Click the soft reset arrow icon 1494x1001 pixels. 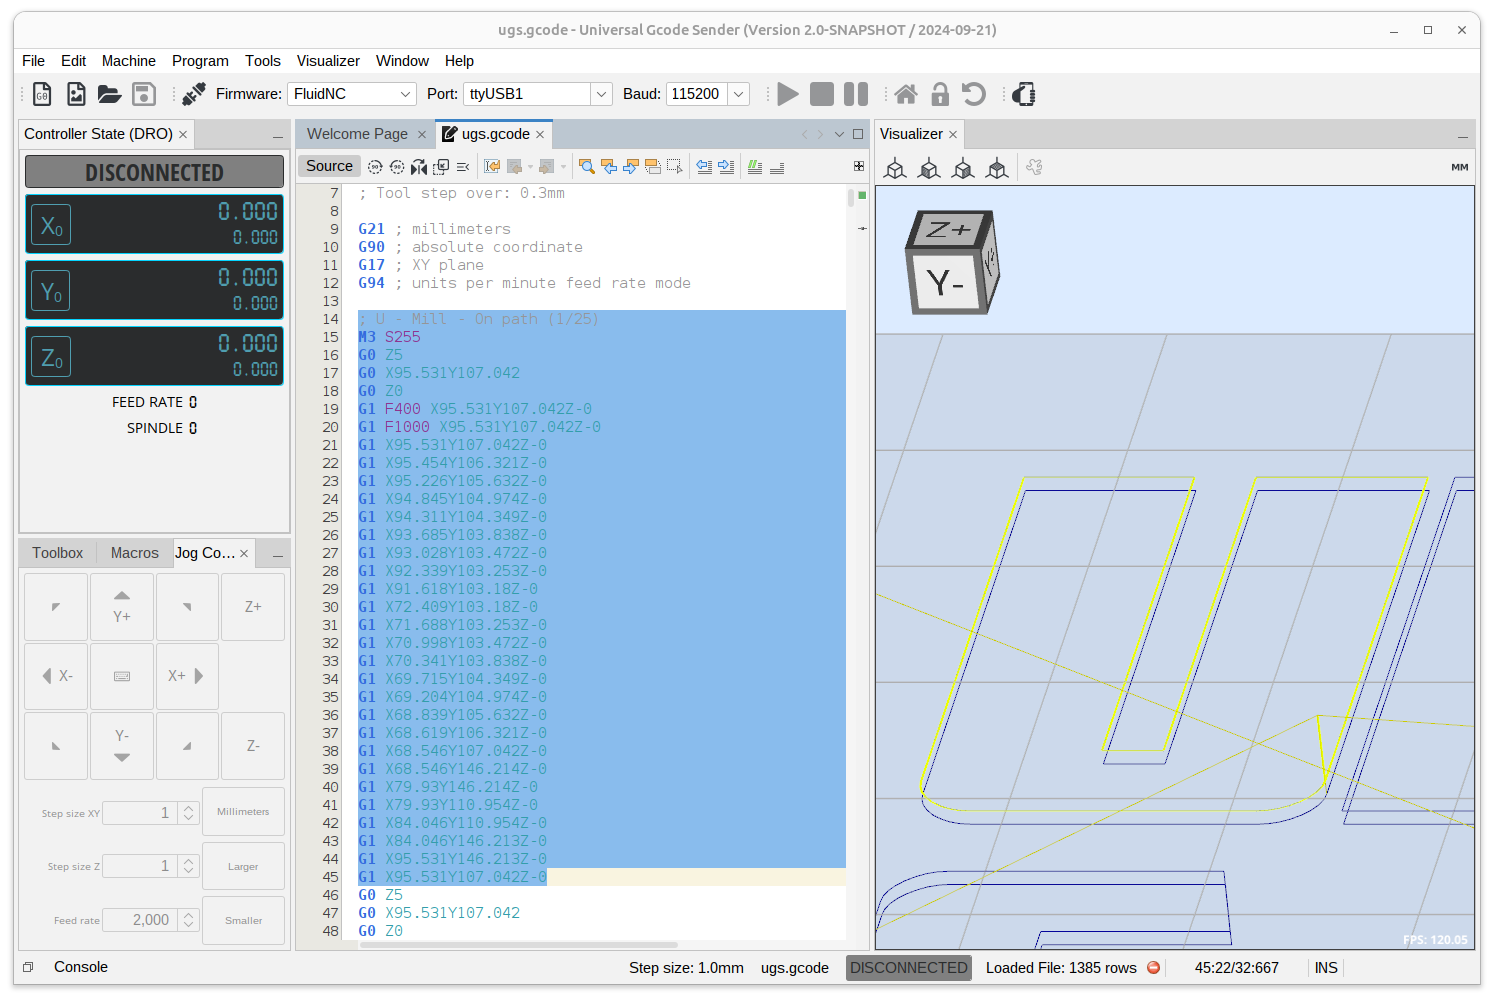coord(973,93)
